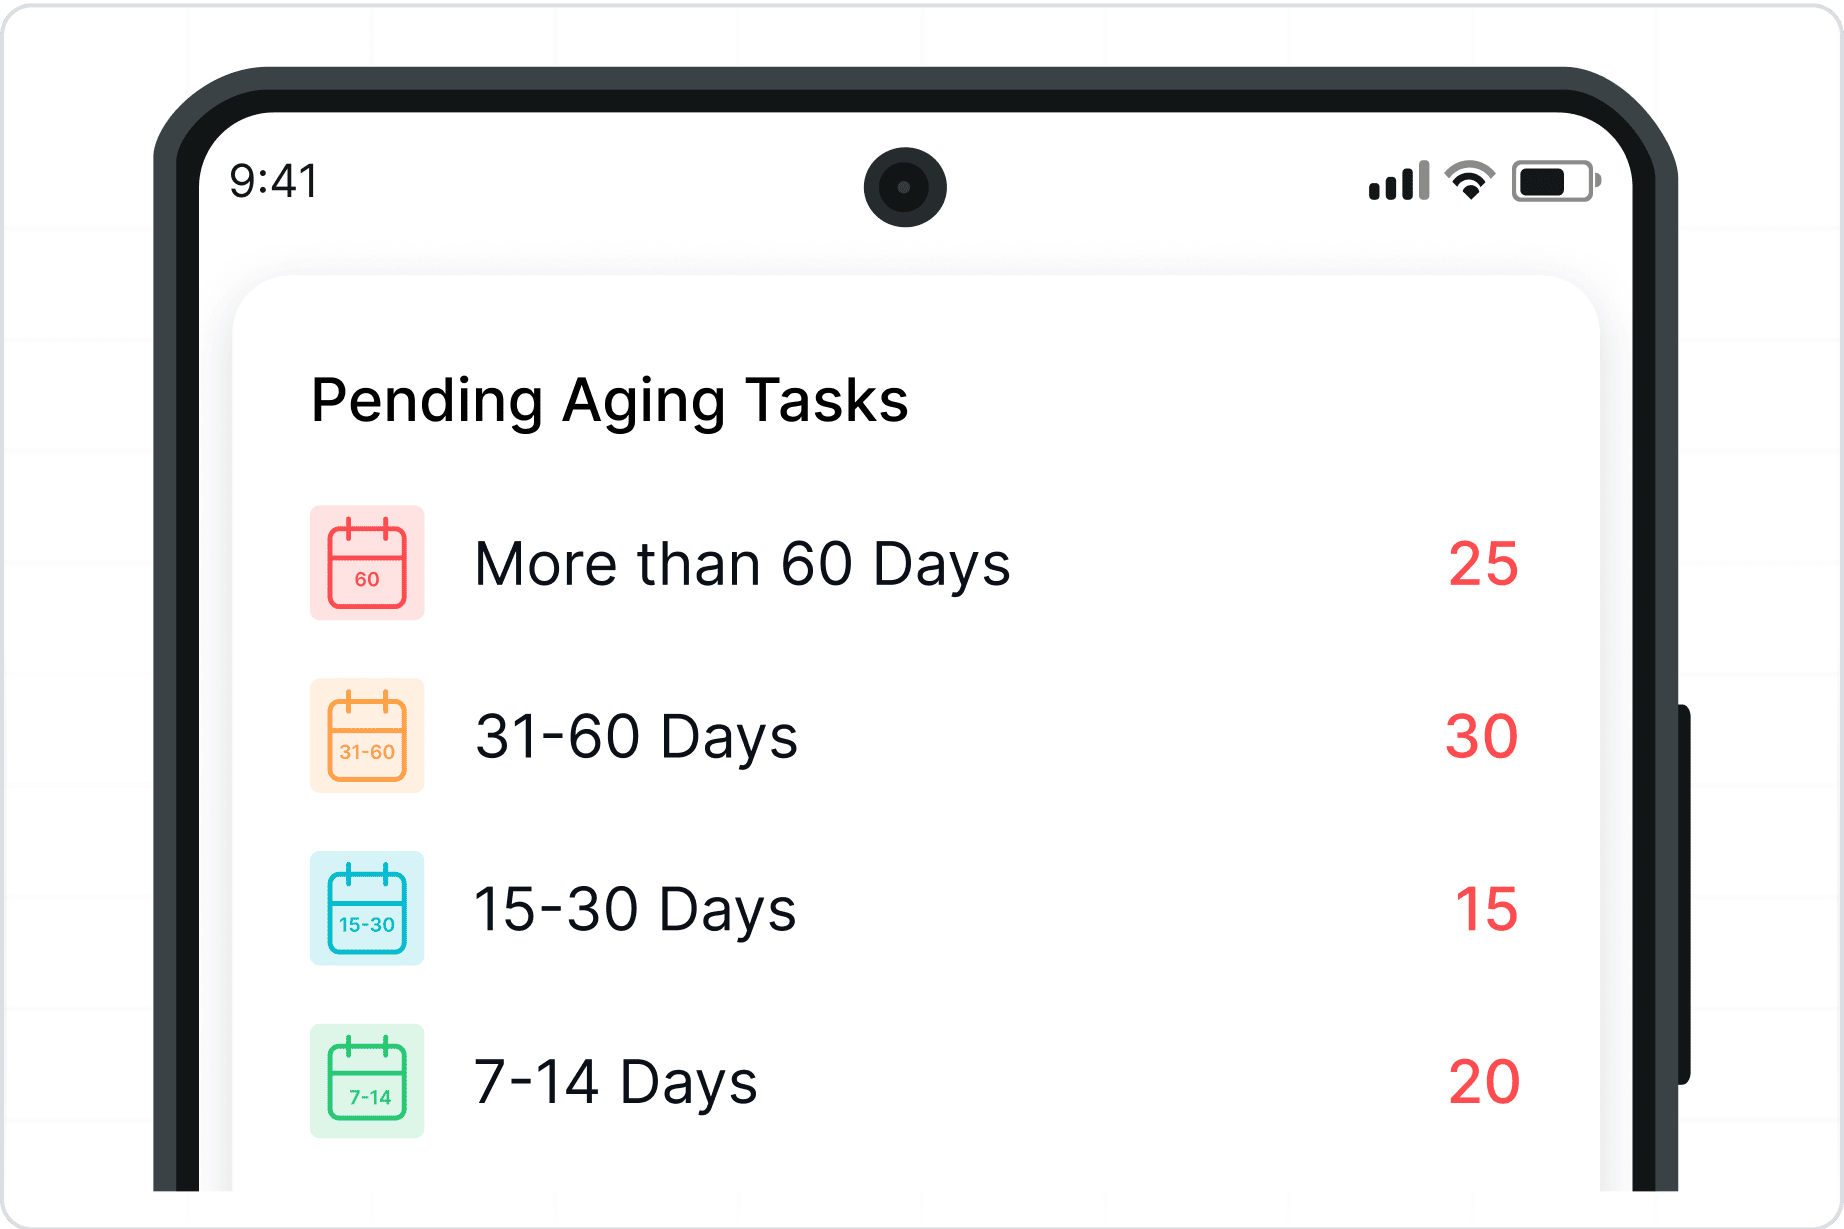Tap the cellular signal bars icon
This screenshot has width=1844, height=1229.
click(1399, 181)
